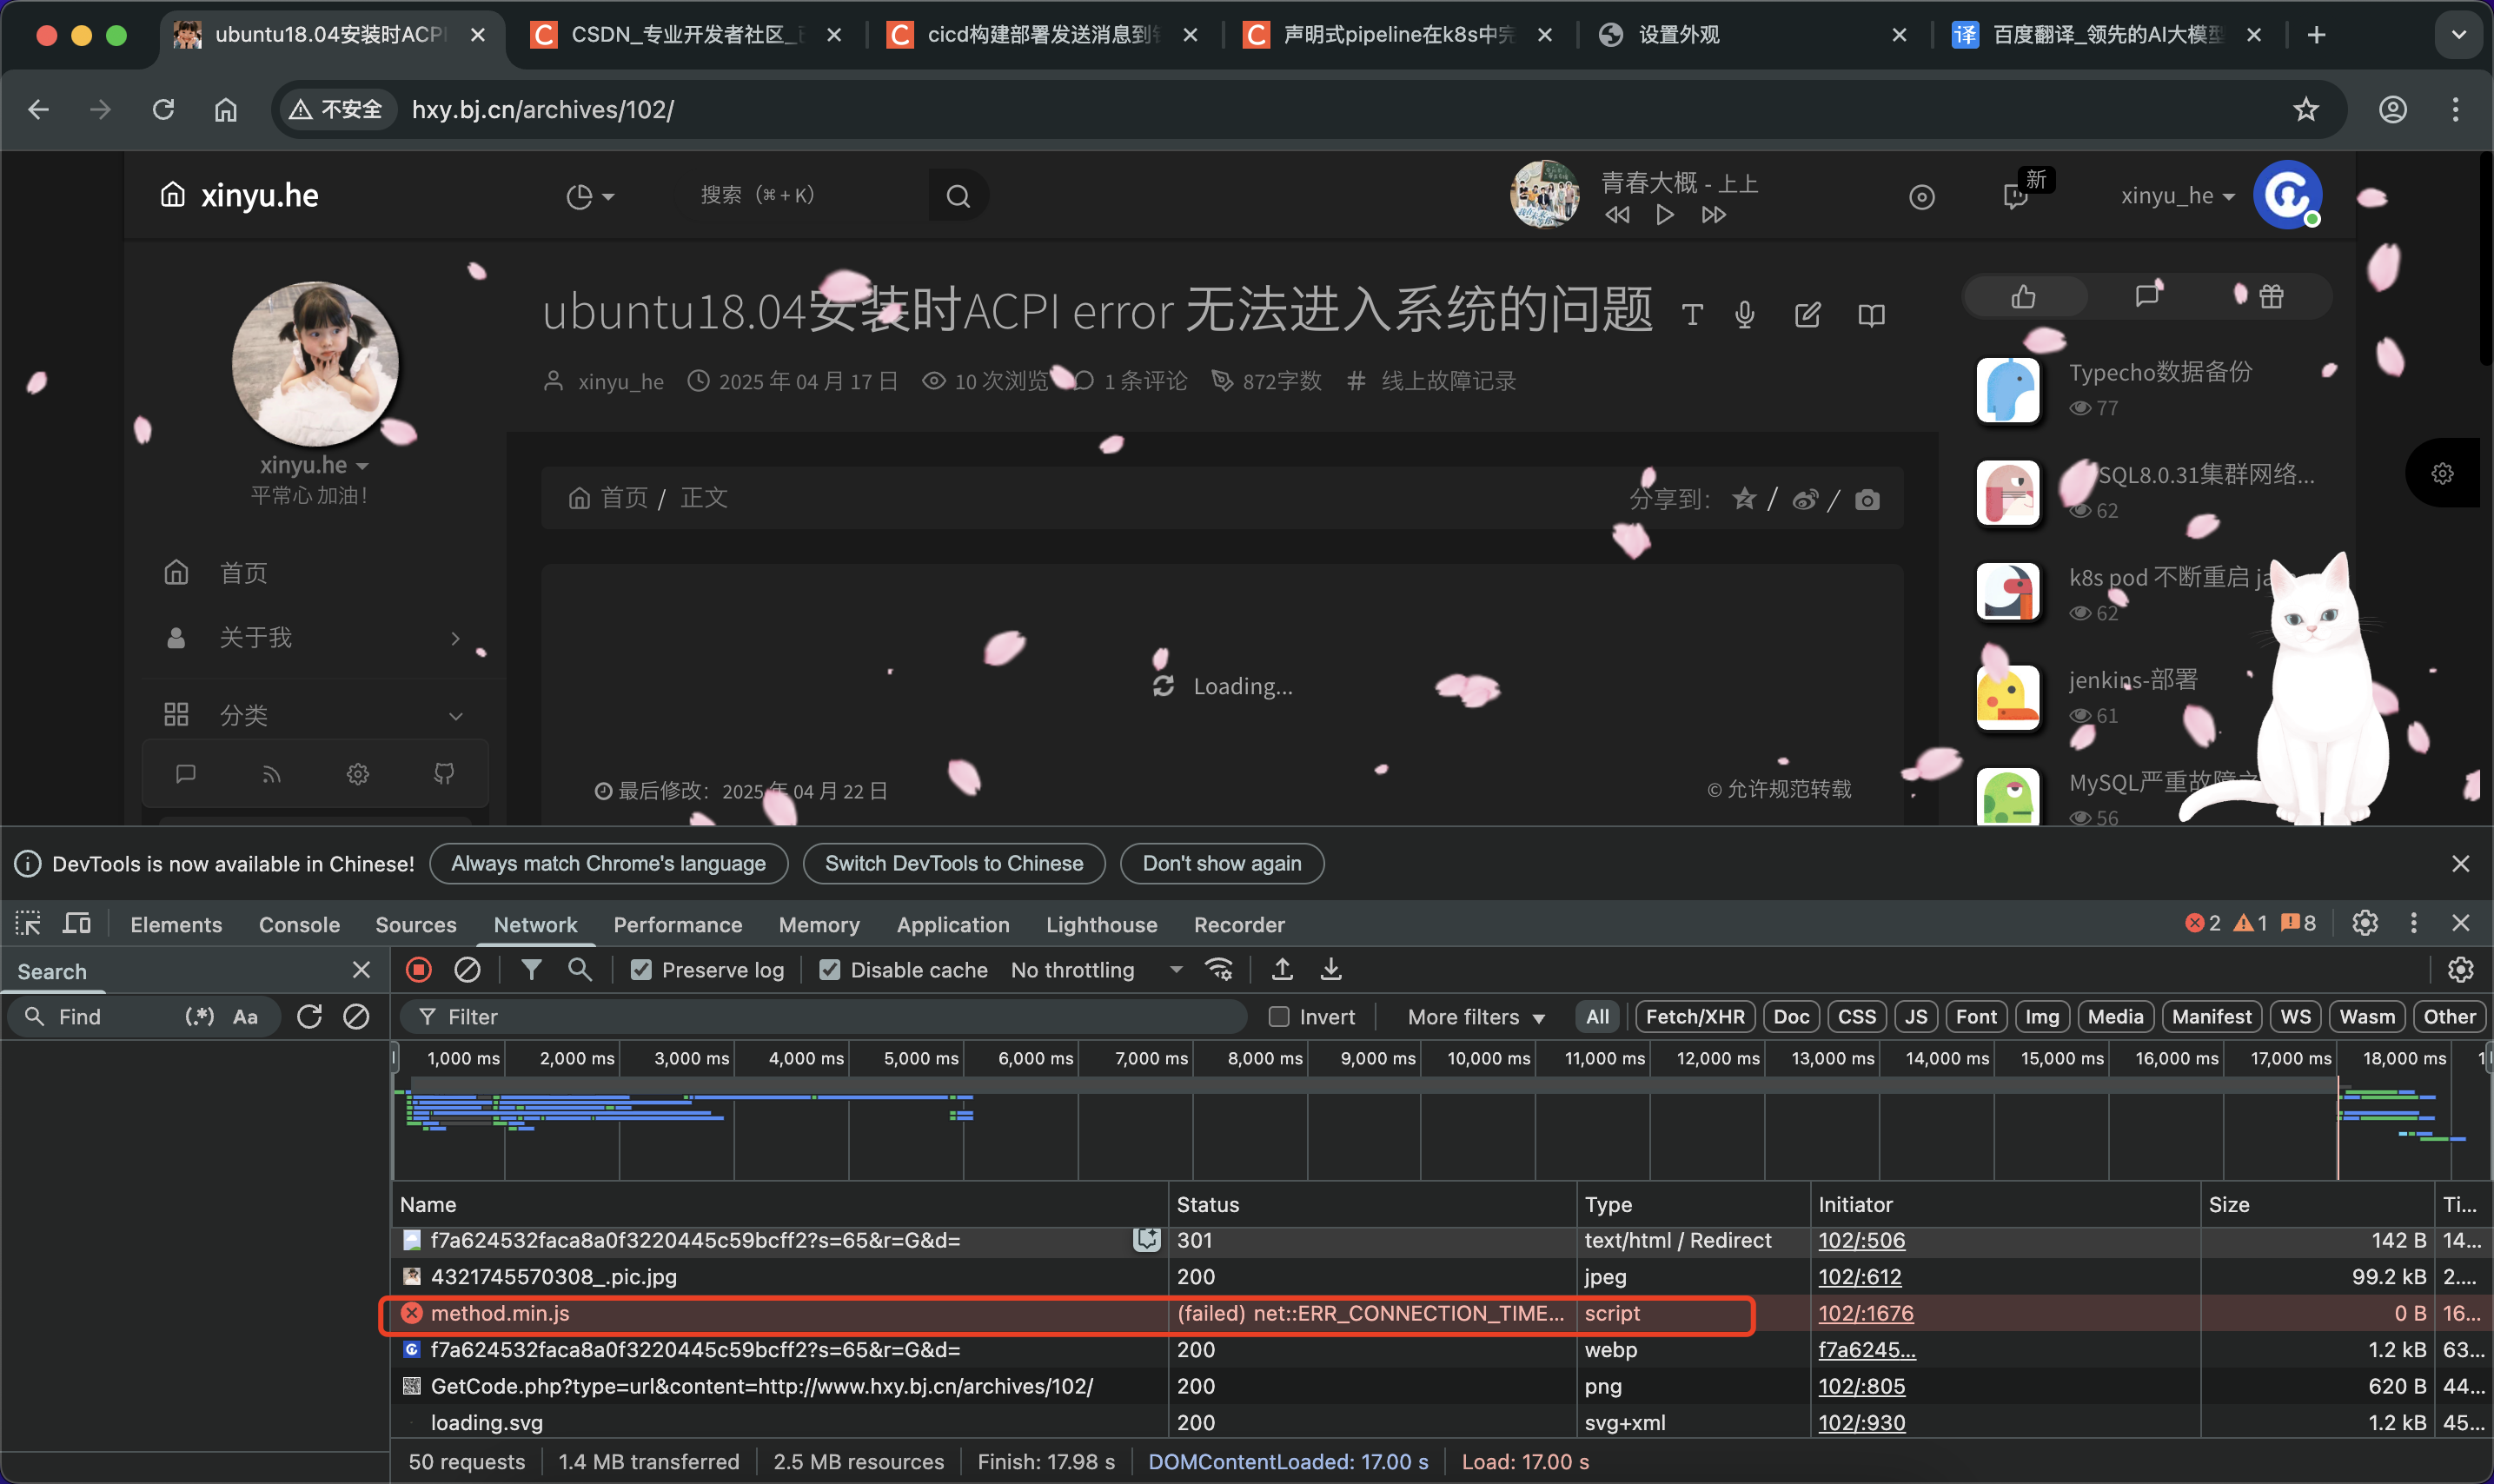
Task: Click Always match Chrome's language
Action: pos(608,863)
